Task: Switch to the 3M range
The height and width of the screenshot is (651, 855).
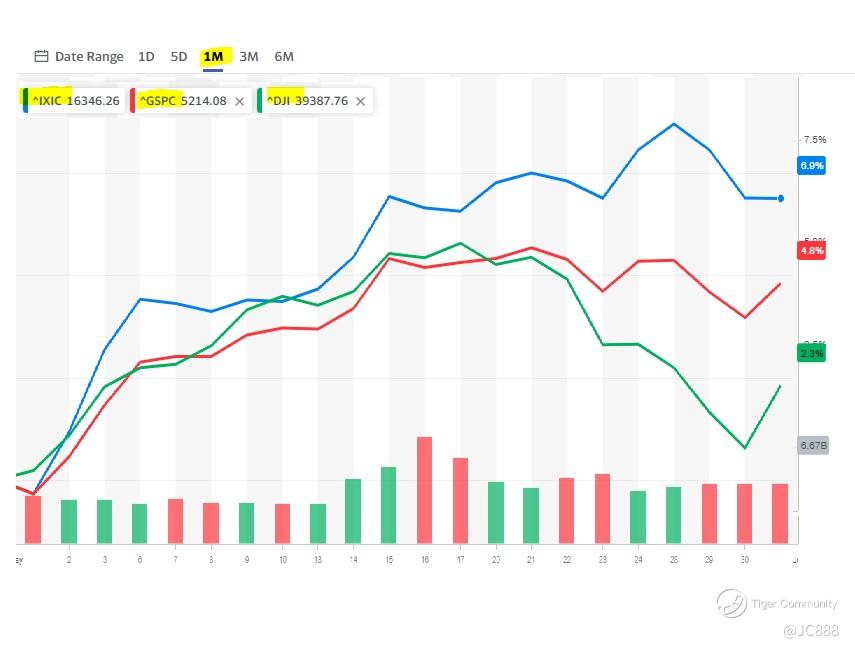Action: click(x=249, y=57)
